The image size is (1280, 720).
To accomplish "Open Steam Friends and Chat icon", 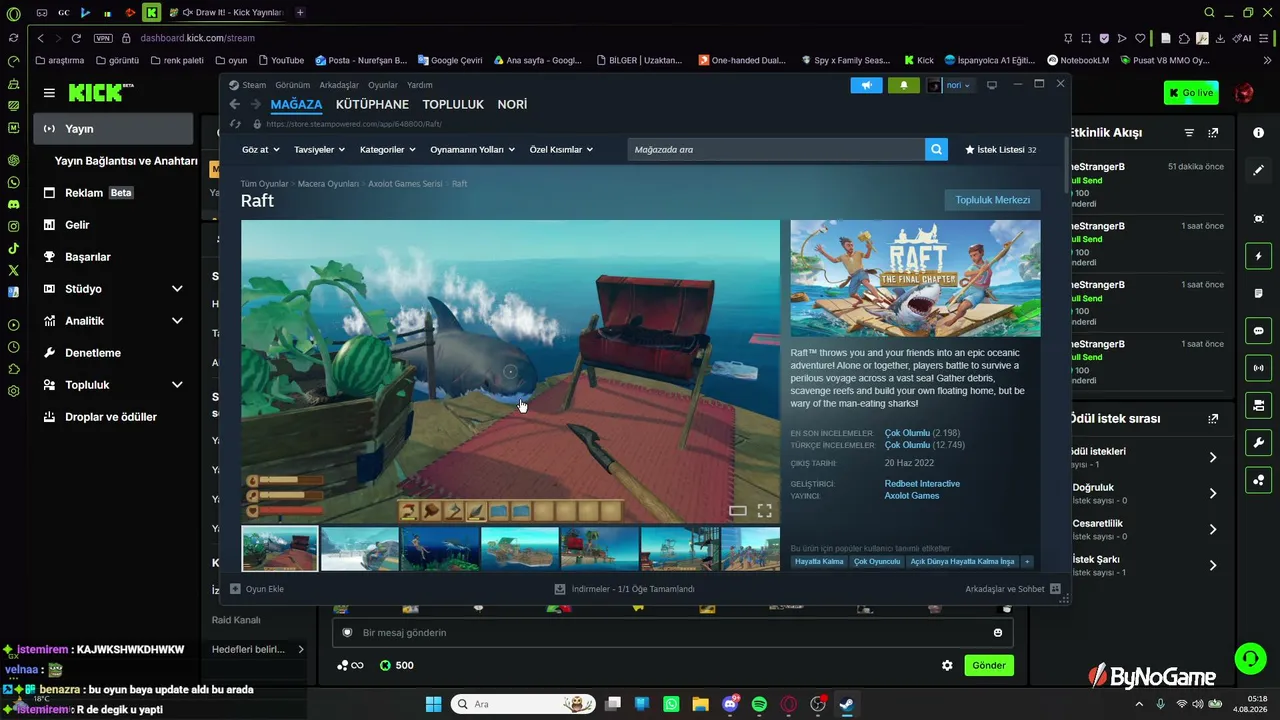I will 1055,589.
